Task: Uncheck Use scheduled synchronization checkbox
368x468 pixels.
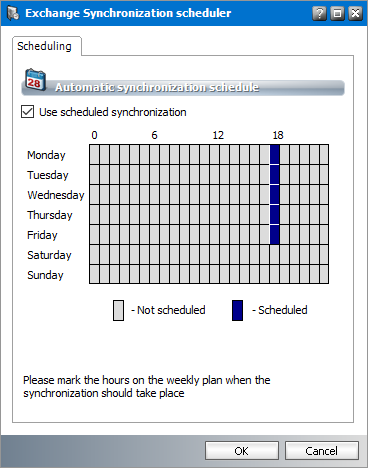Action: click(x=27, y=112)
